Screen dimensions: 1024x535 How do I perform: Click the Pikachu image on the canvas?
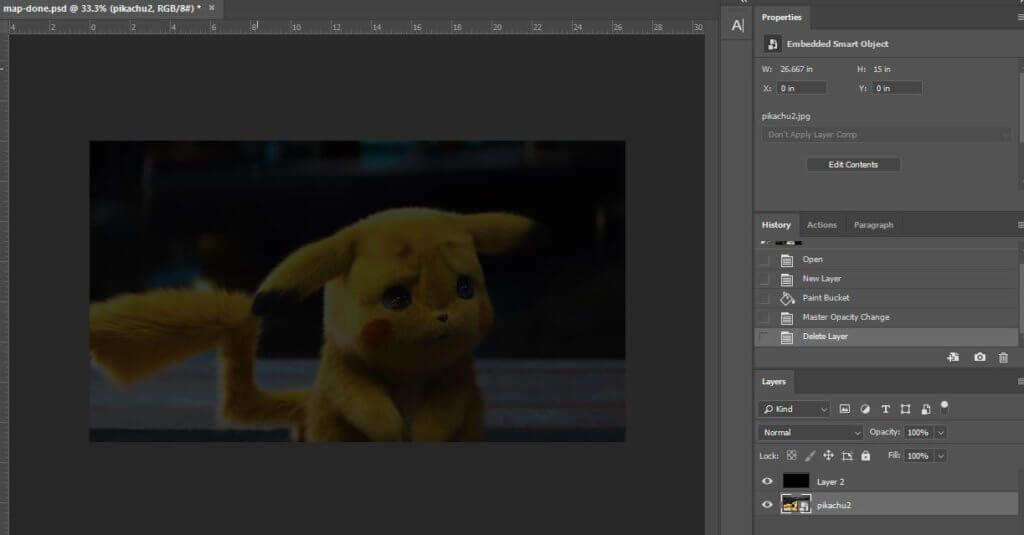(x=357, y=291)
